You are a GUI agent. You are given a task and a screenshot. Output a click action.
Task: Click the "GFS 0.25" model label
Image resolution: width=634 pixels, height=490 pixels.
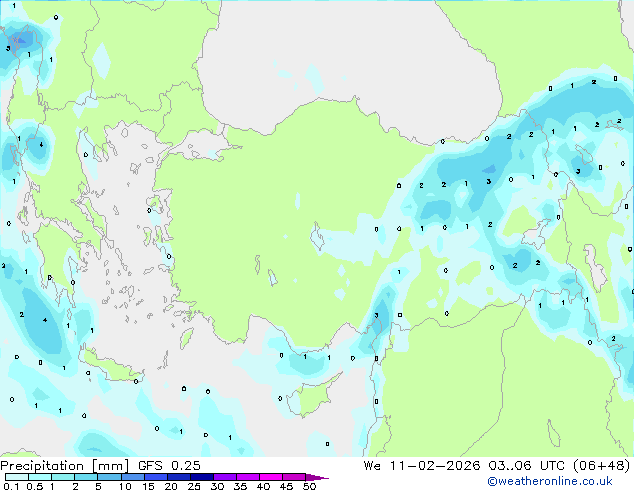(169, 466)
